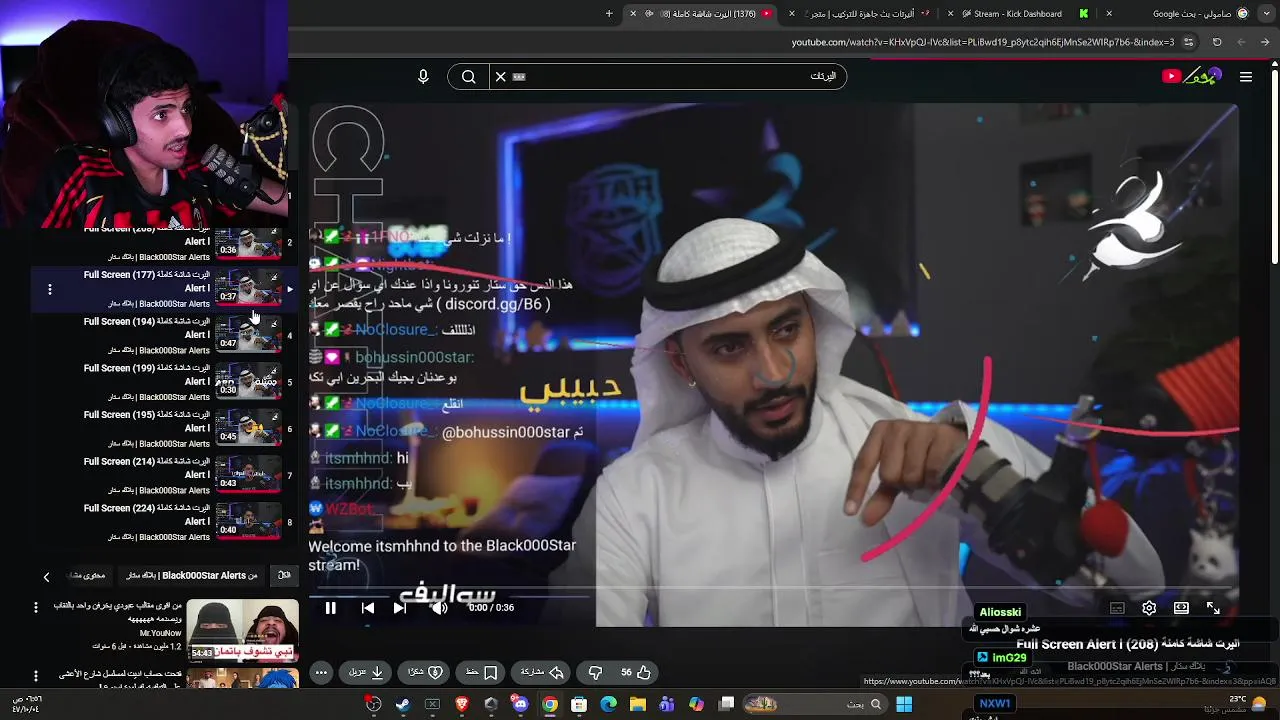Clear the YouTube search box text

501,77
